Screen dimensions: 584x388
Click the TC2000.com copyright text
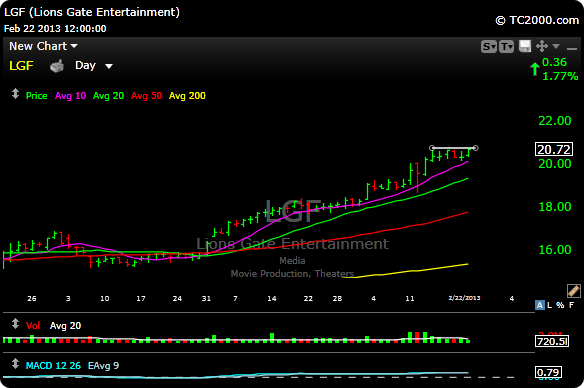click(x=537, y=20)
